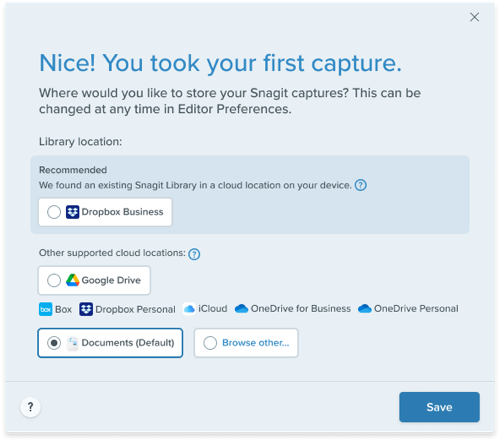Click the iCloud cloud icon
The width and height of the screenshot is (500, 441).
point(189,309)
